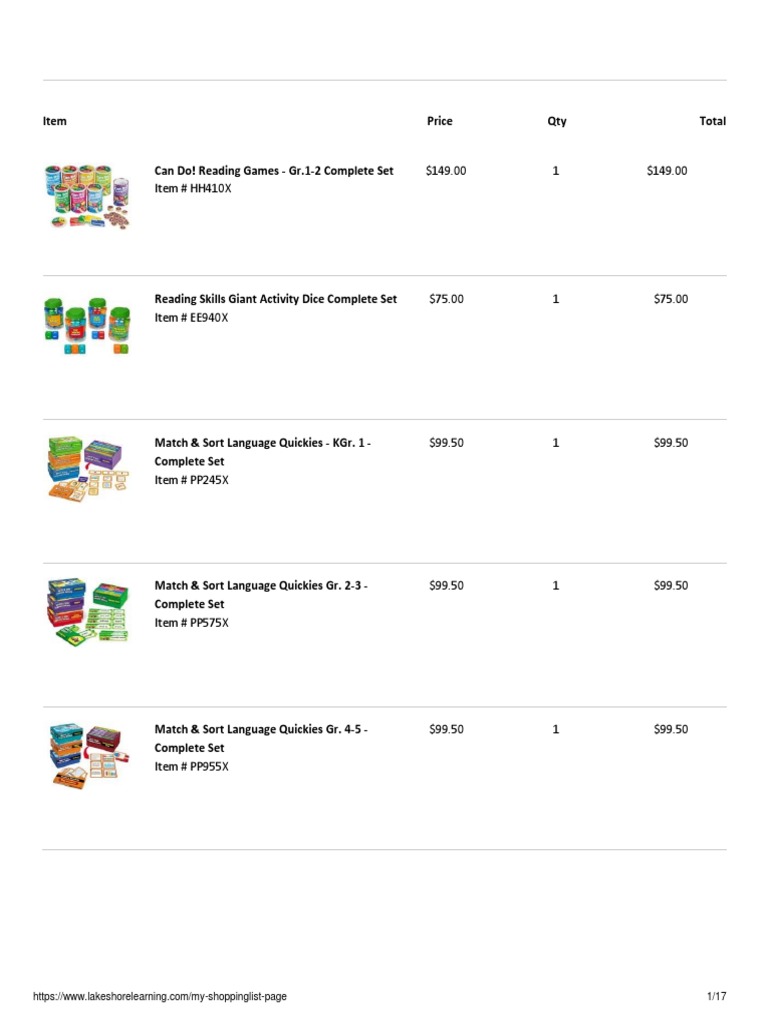
Task: Click the Qty column header
Action: pos(557,121)
